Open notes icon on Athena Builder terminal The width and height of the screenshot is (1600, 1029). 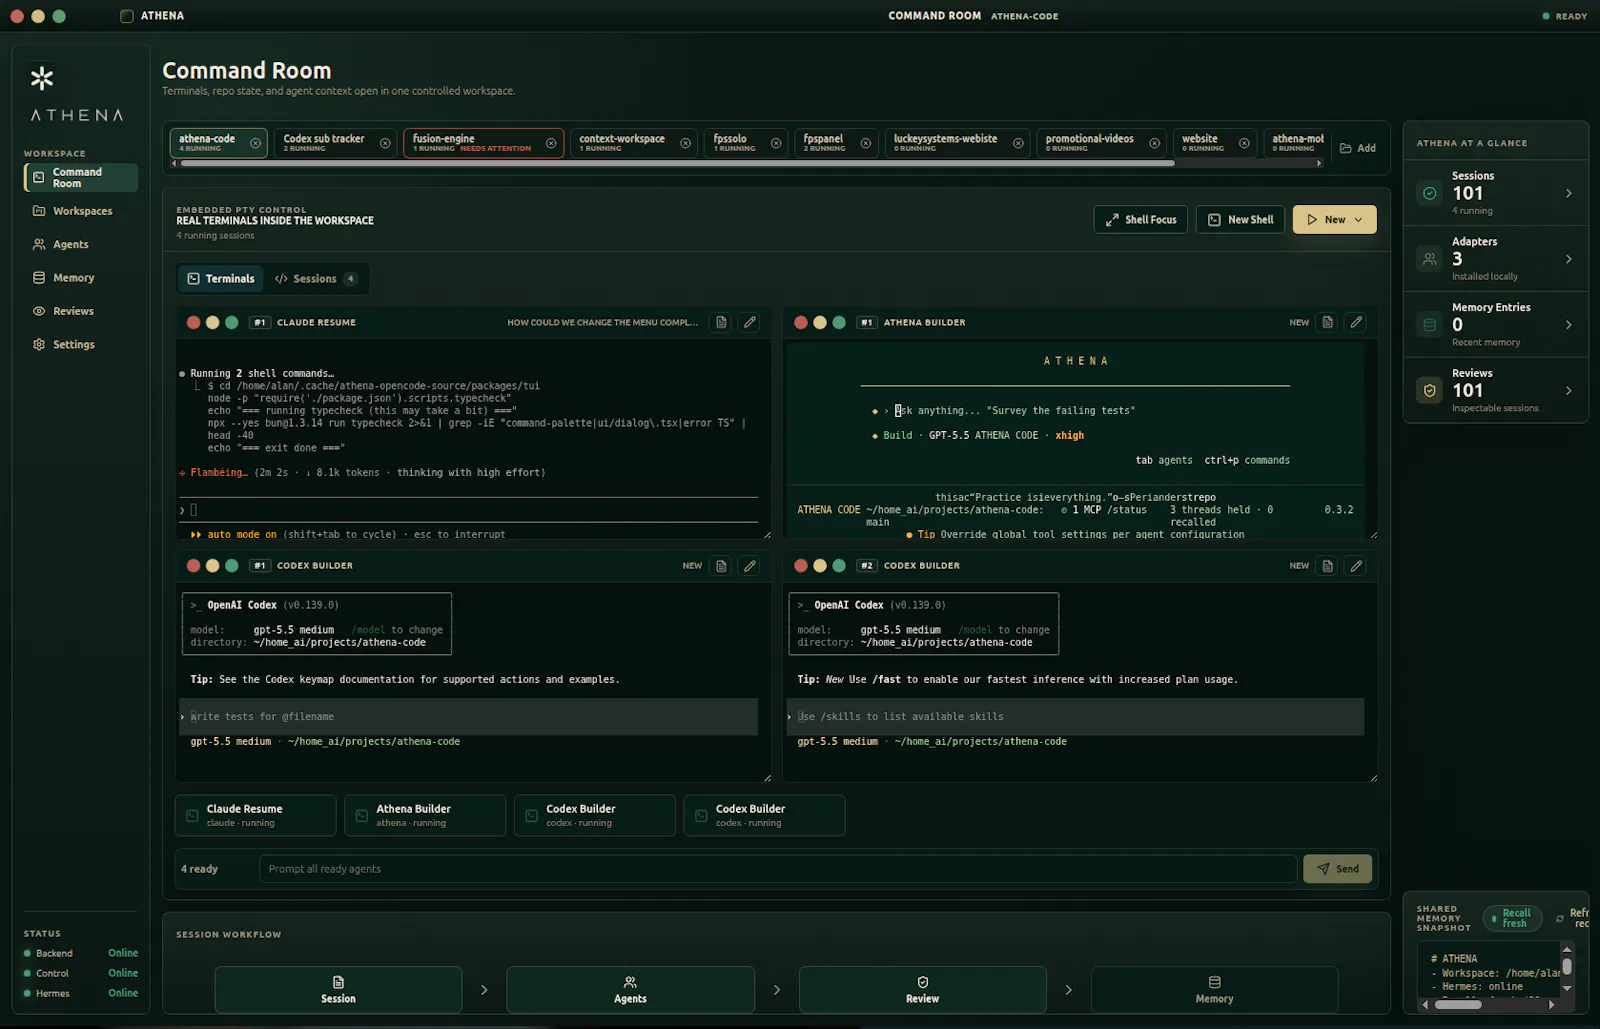pos(1328,322)
